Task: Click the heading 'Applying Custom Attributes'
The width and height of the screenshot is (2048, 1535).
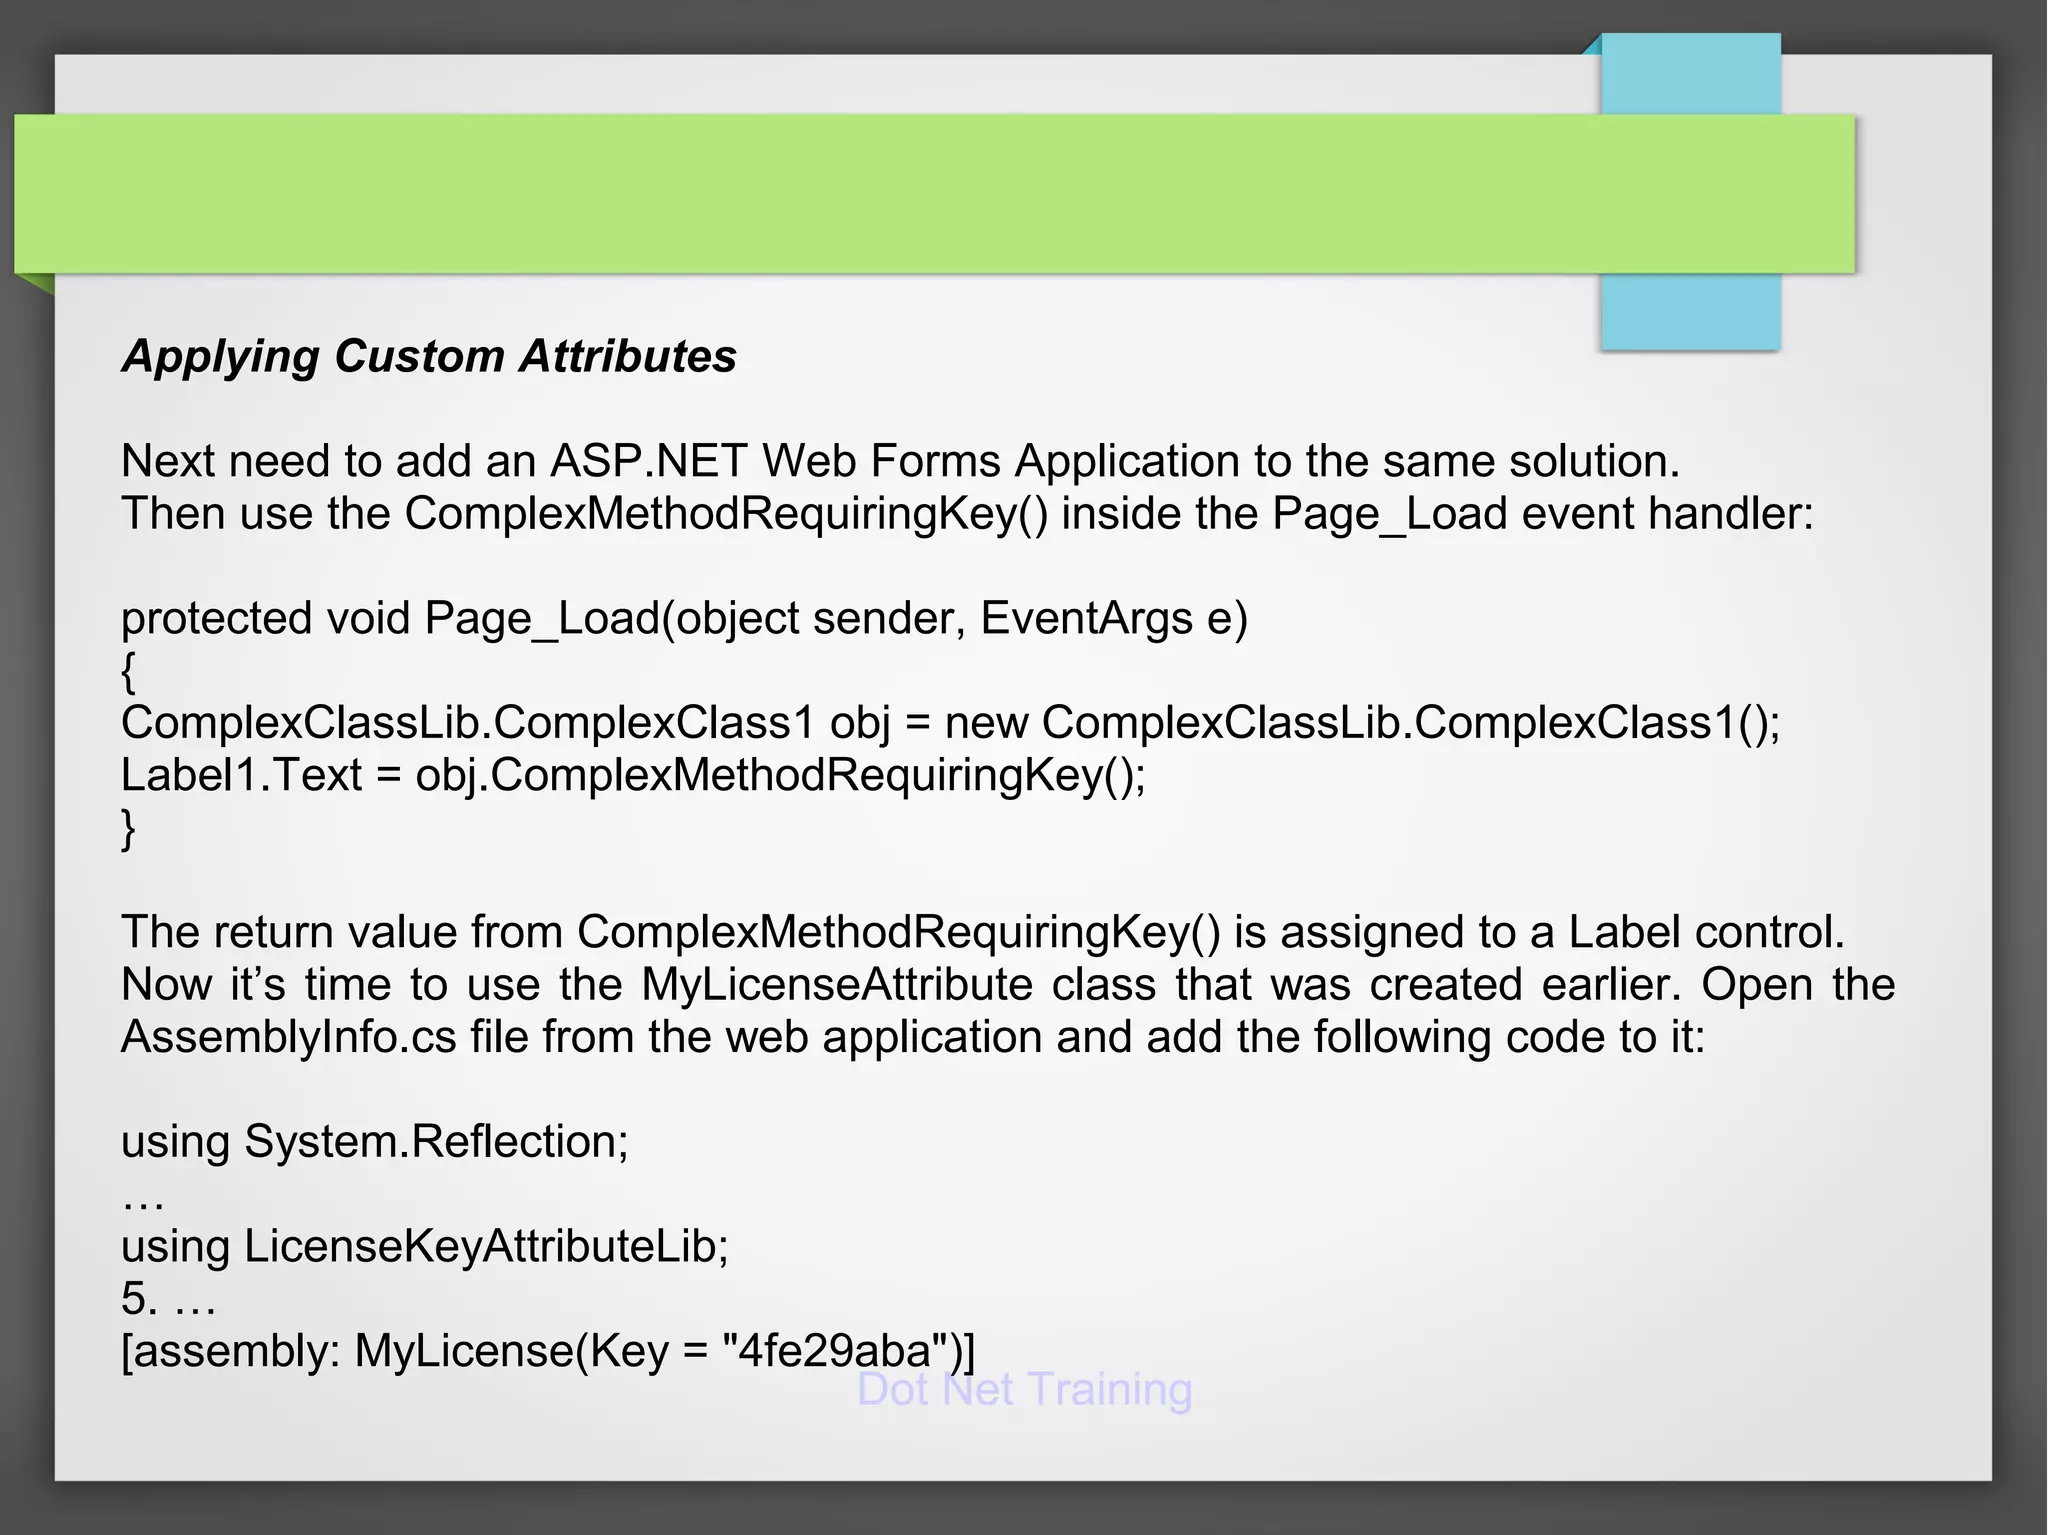Action: tap(429, 357)
